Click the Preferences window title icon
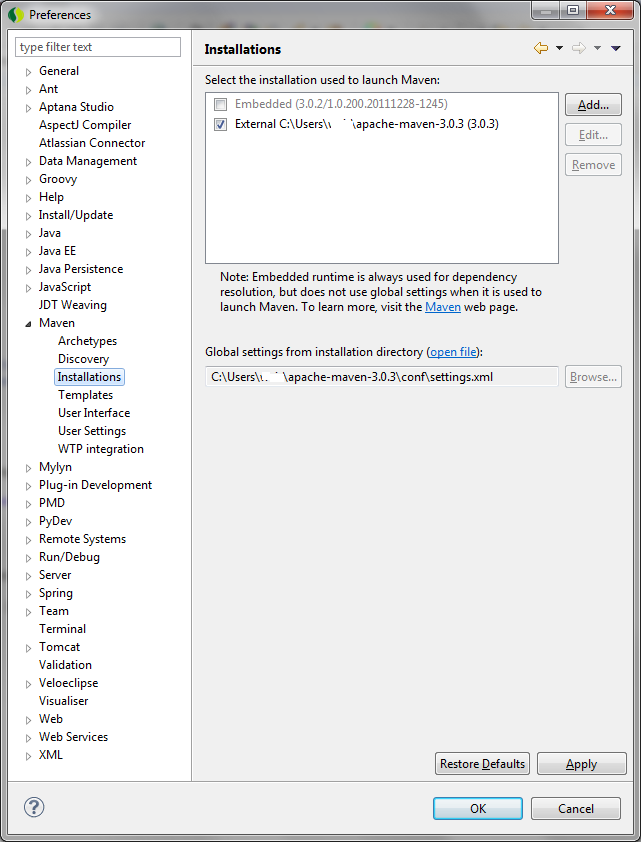This screenshot has width=641, height=842. pos(16,15)
